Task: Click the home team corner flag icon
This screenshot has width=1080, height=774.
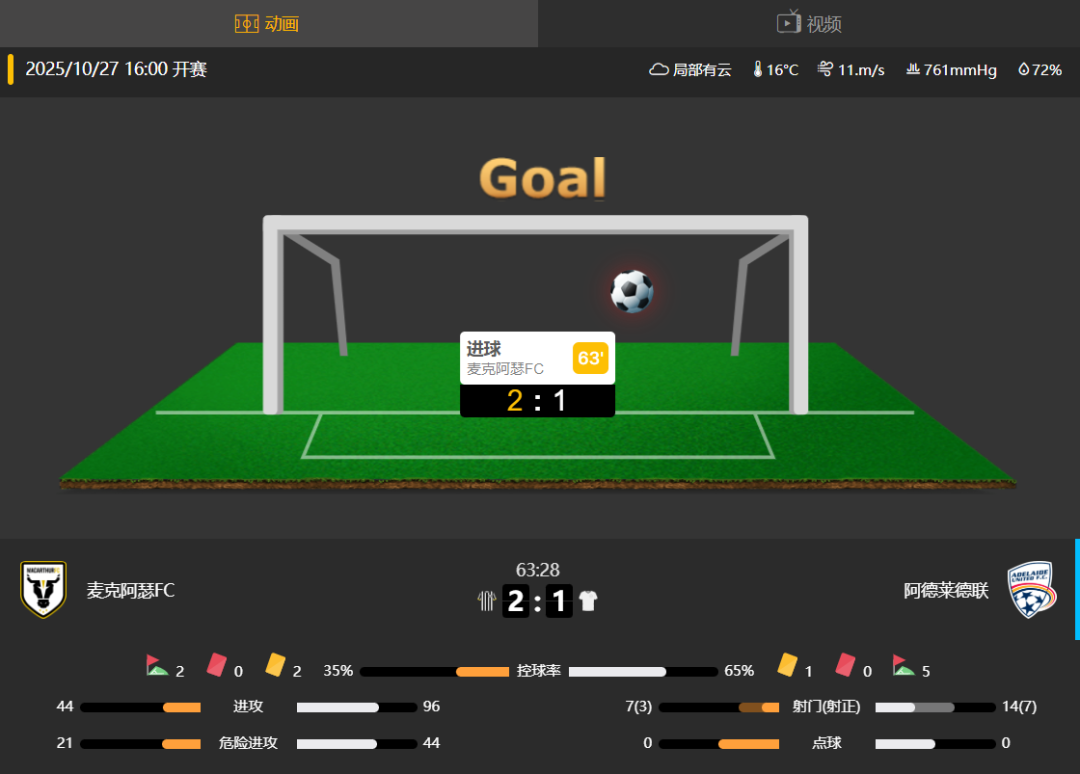Action: pos(157,666)
